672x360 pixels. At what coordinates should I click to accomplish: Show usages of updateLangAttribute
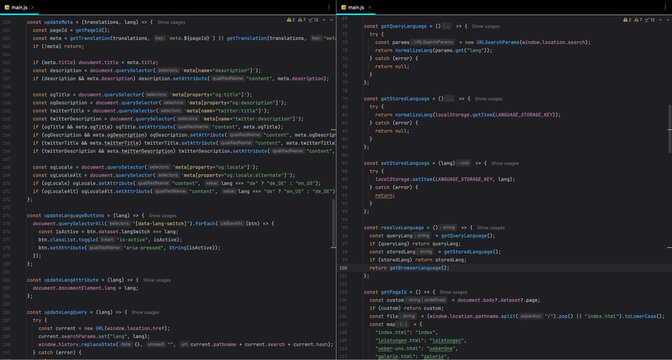pos(157,280)
